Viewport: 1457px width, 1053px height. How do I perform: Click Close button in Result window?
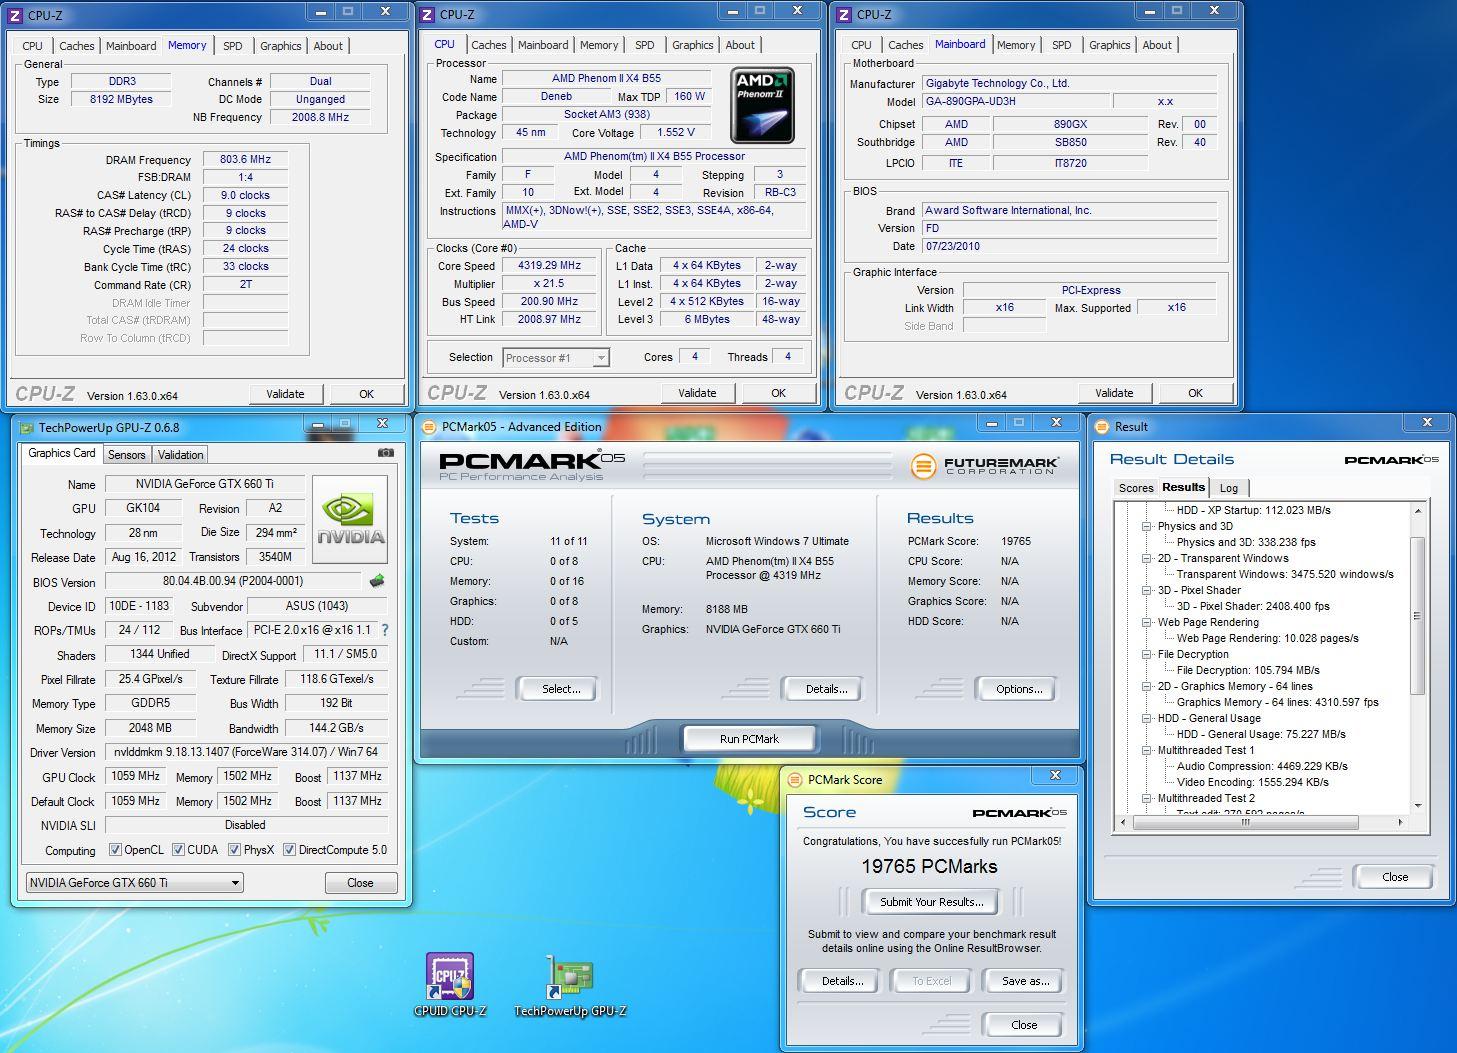tap(1395, 877)
